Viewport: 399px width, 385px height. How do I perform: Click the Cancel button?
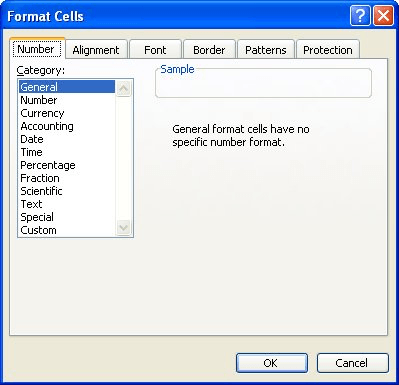[x=353, y=363]
